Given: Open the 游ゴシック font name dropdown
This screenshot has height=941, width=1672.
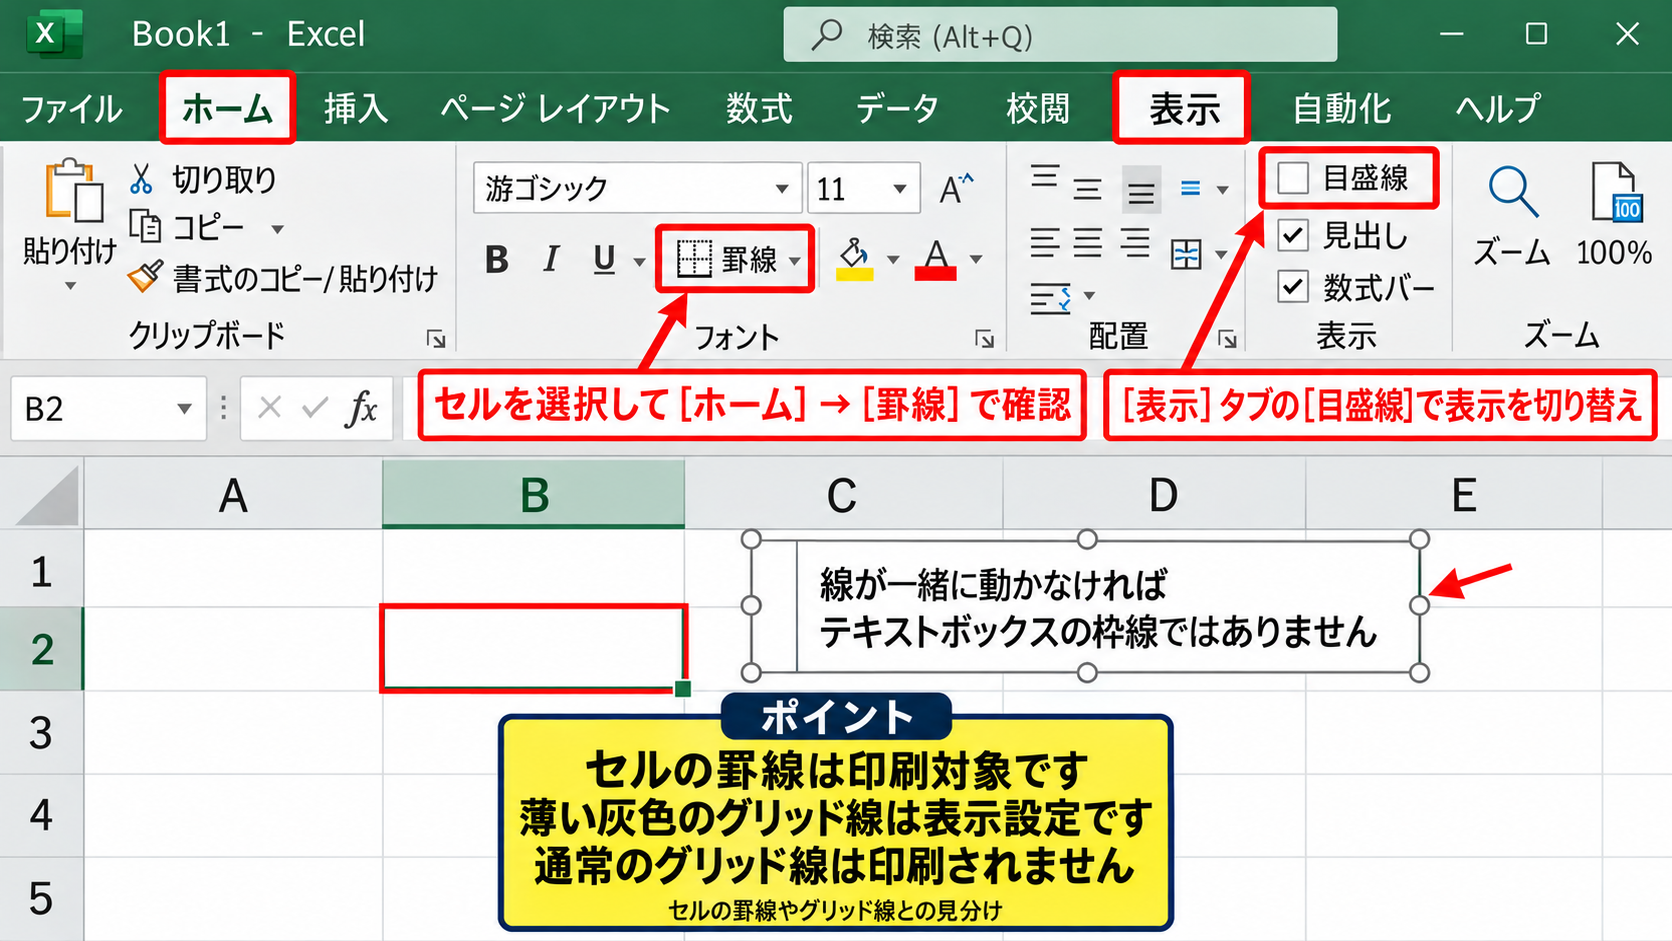Looking at the screenshot, I should 782,189.
